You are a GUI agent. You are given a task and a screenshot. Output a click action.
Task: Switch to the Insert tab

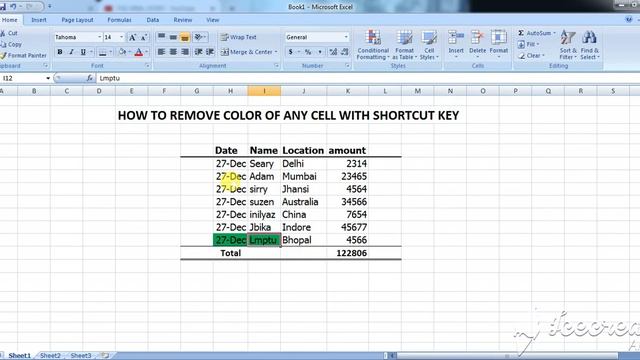[x=39, y=20]
